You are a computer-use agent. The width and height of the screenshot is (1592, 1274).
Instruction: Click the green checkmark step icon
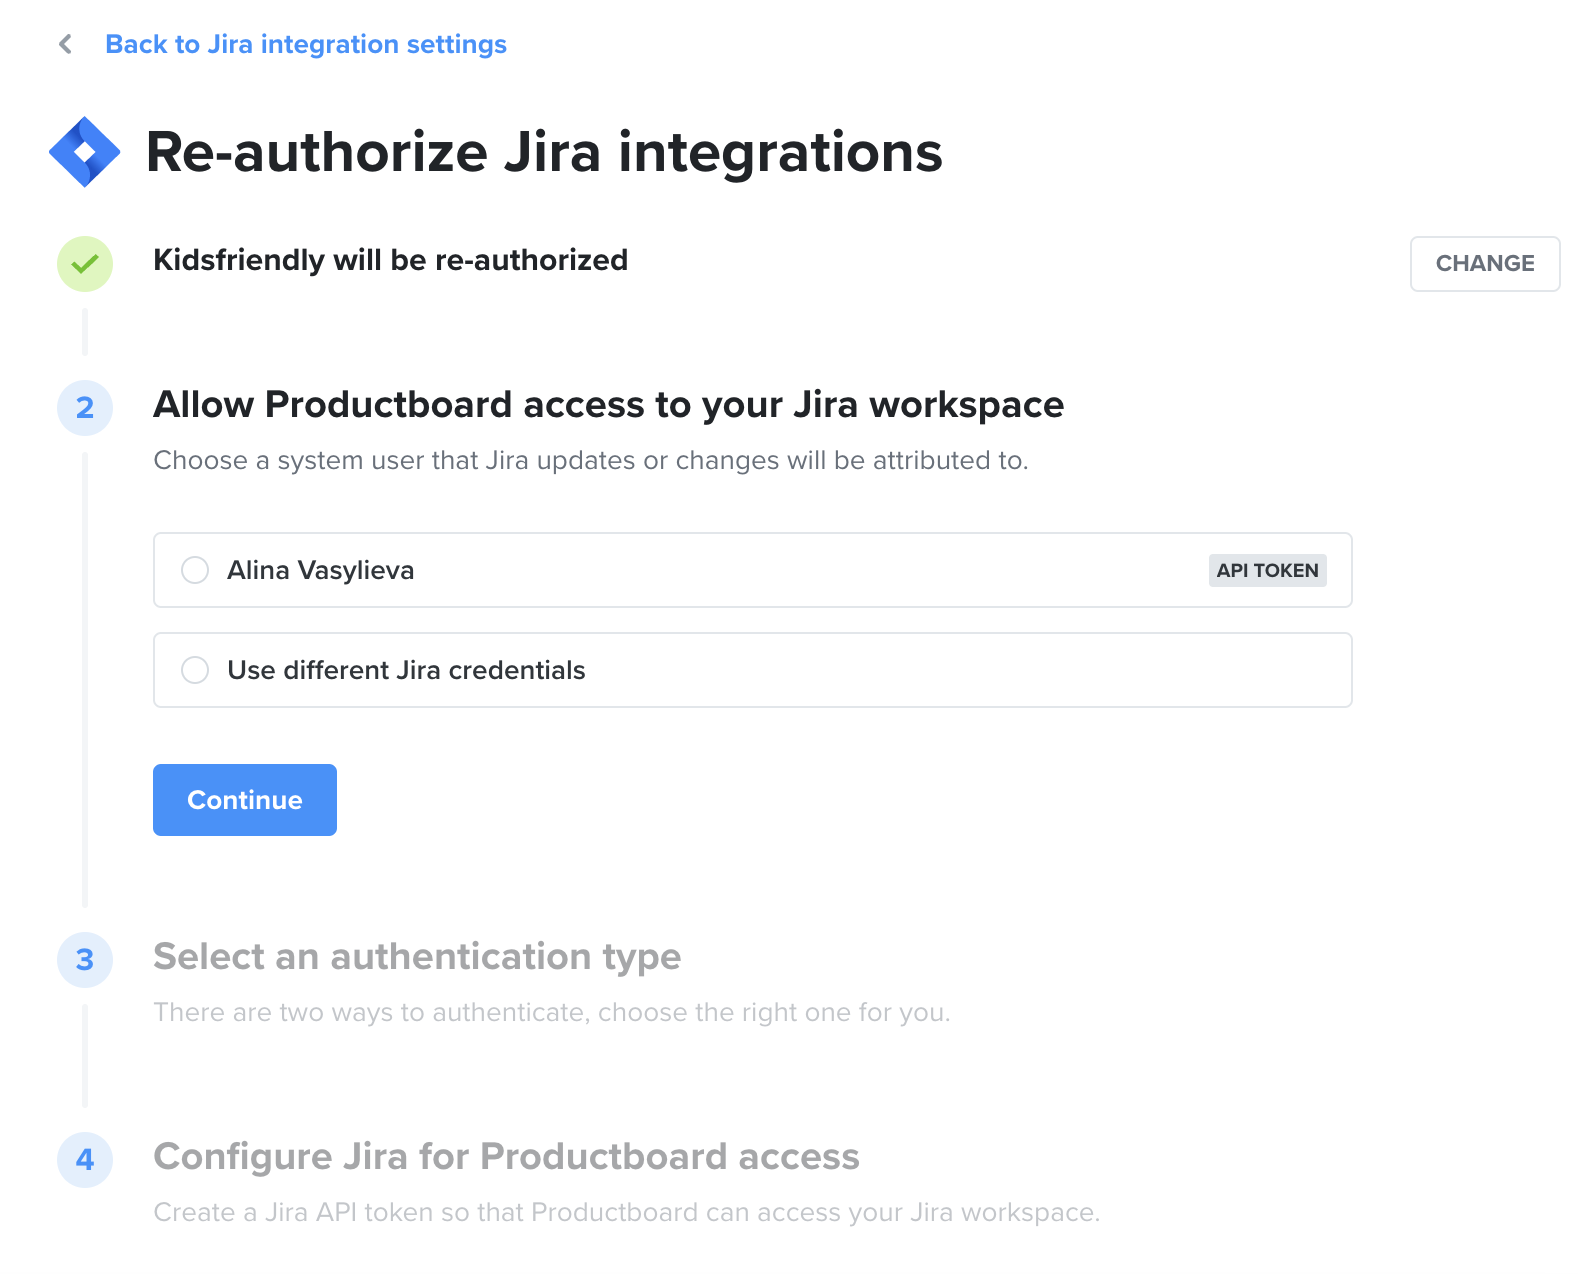click(85, 264)
